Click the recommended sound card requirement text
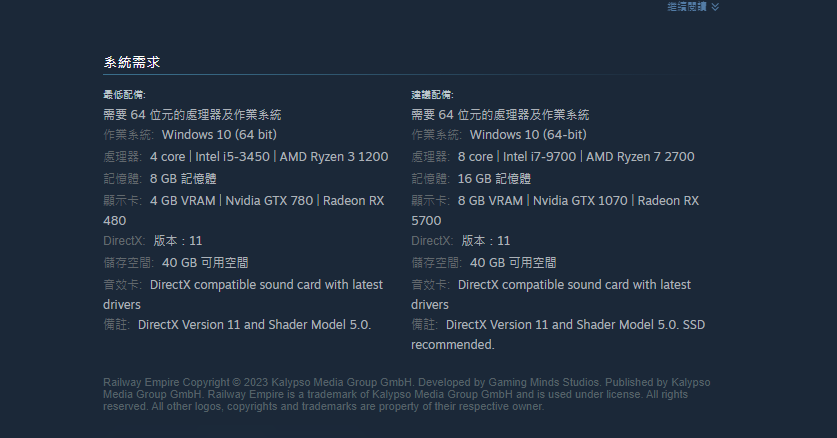The height and width of the screenshot is (438, 837). [574, 285]
